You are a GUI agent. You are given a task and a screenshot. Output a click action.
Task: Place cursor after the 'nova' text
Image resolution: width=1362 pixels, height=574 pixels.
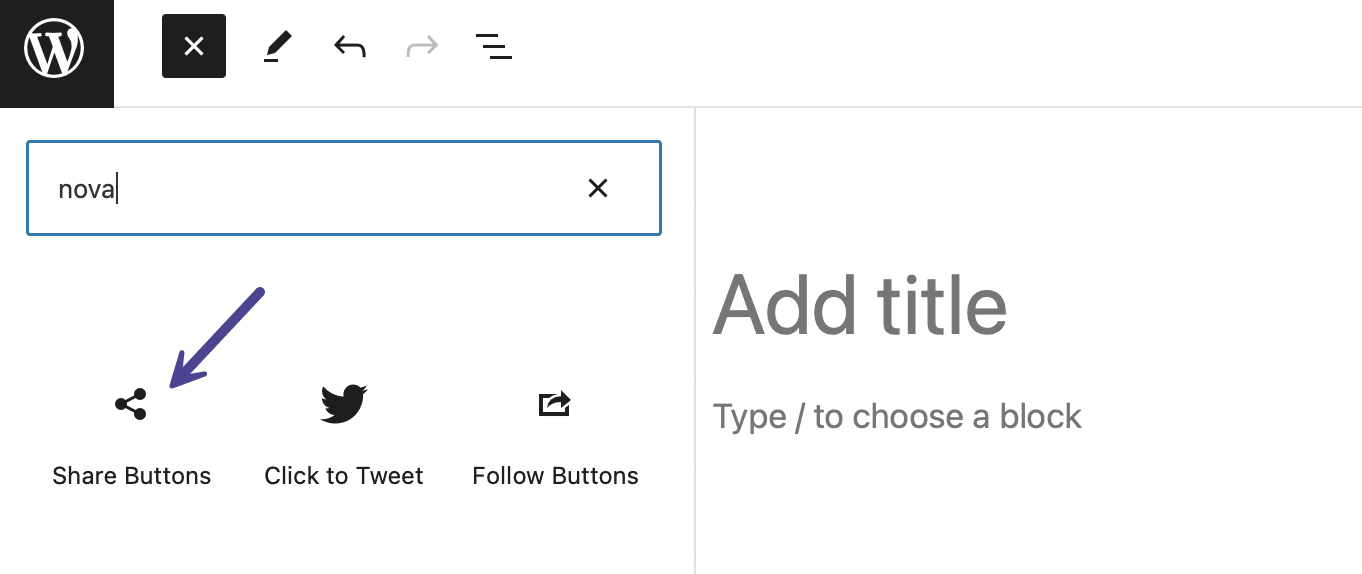[117, 189]
